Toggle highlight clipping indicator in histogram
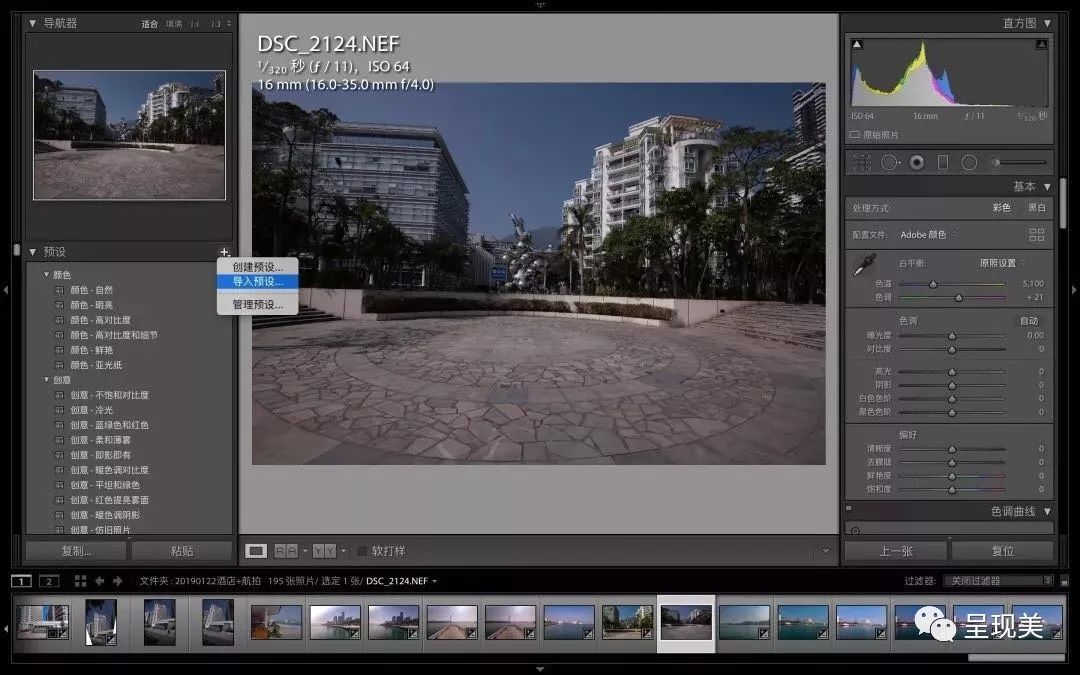 point(1041,45)
